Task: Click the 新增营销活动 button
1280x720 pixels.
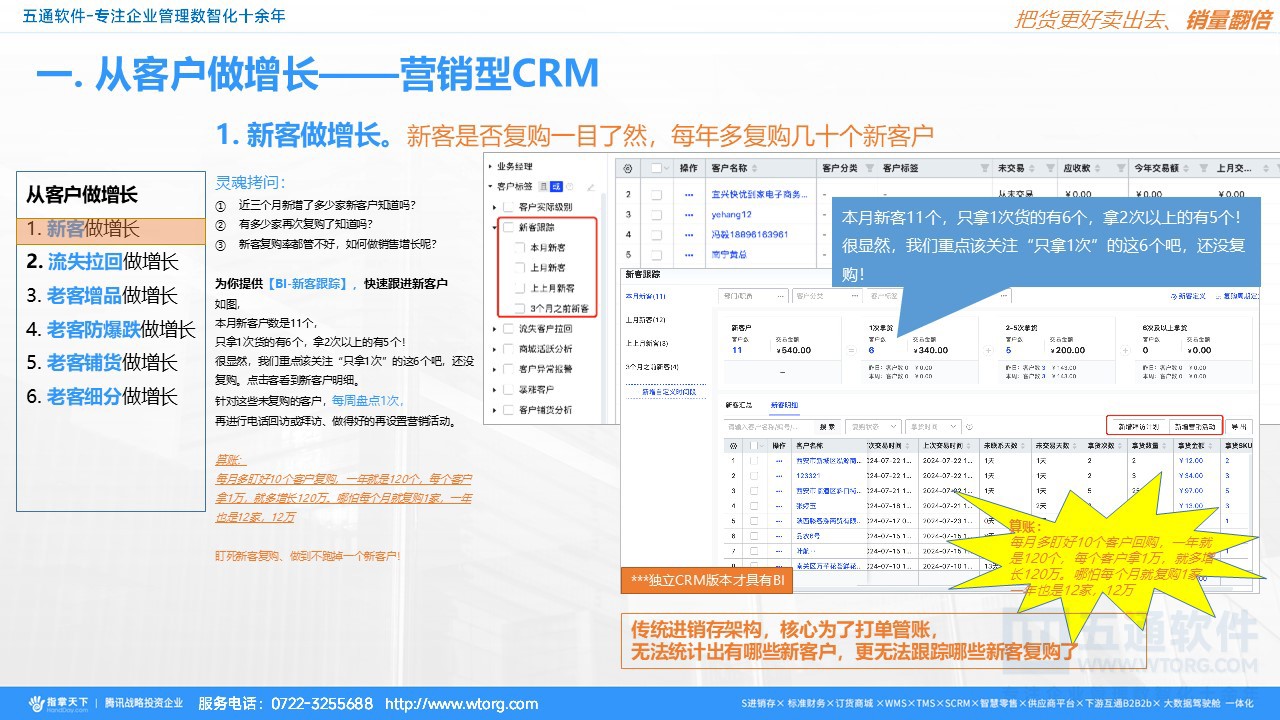Action: tap(1196, 427)
